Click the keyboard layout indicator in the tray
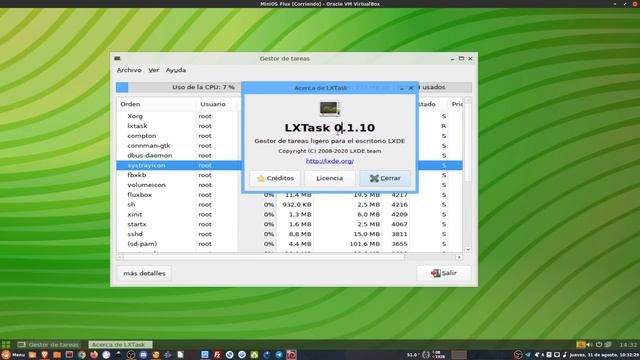This screenshot has height=360, width=640. coord(581,344)
